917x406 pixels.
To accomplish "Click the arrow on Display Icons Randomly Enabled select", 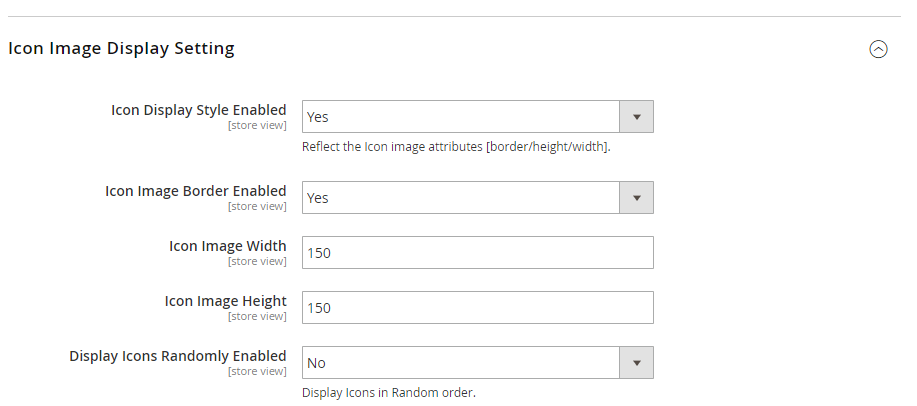I will point(636,363).
